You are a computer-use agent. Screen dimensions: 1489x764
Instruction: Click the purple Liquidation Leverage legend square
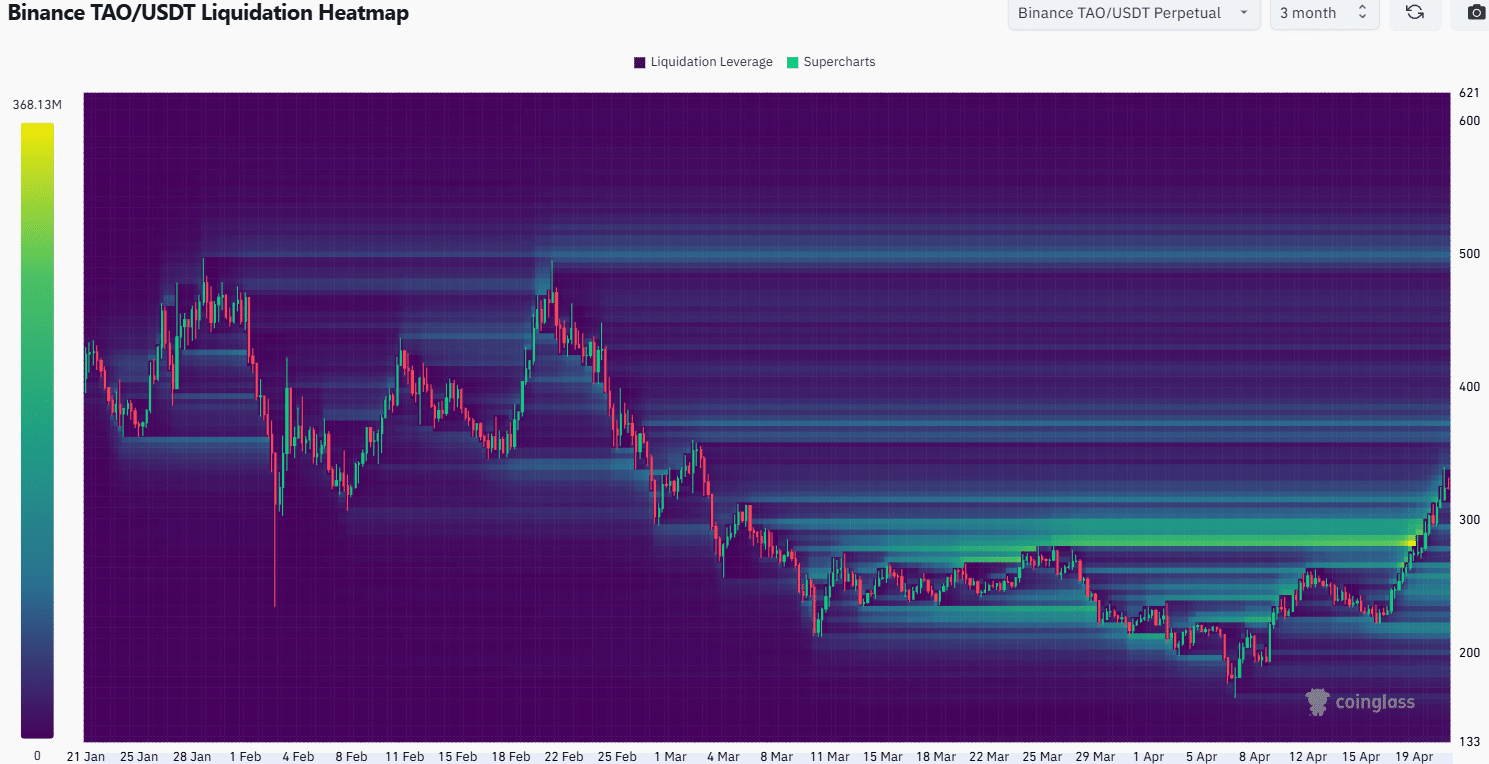point(640,62)
